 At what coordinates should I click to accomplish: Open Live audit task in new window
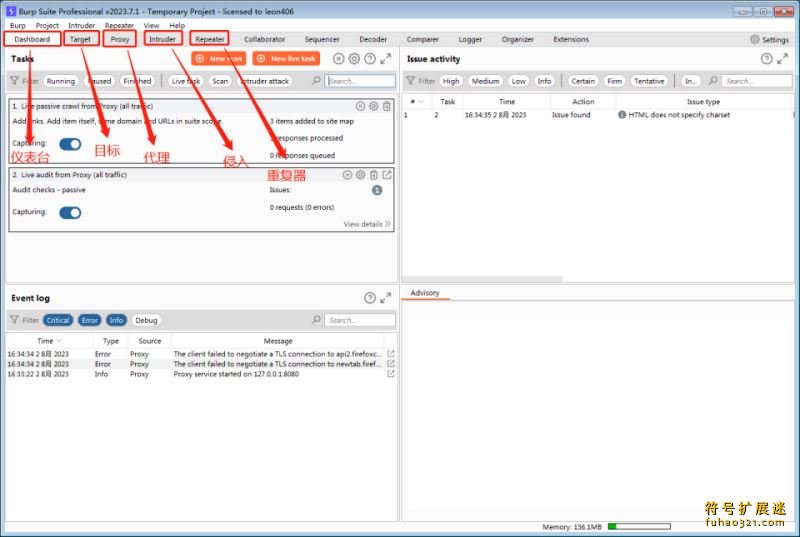tap(387, 175)
